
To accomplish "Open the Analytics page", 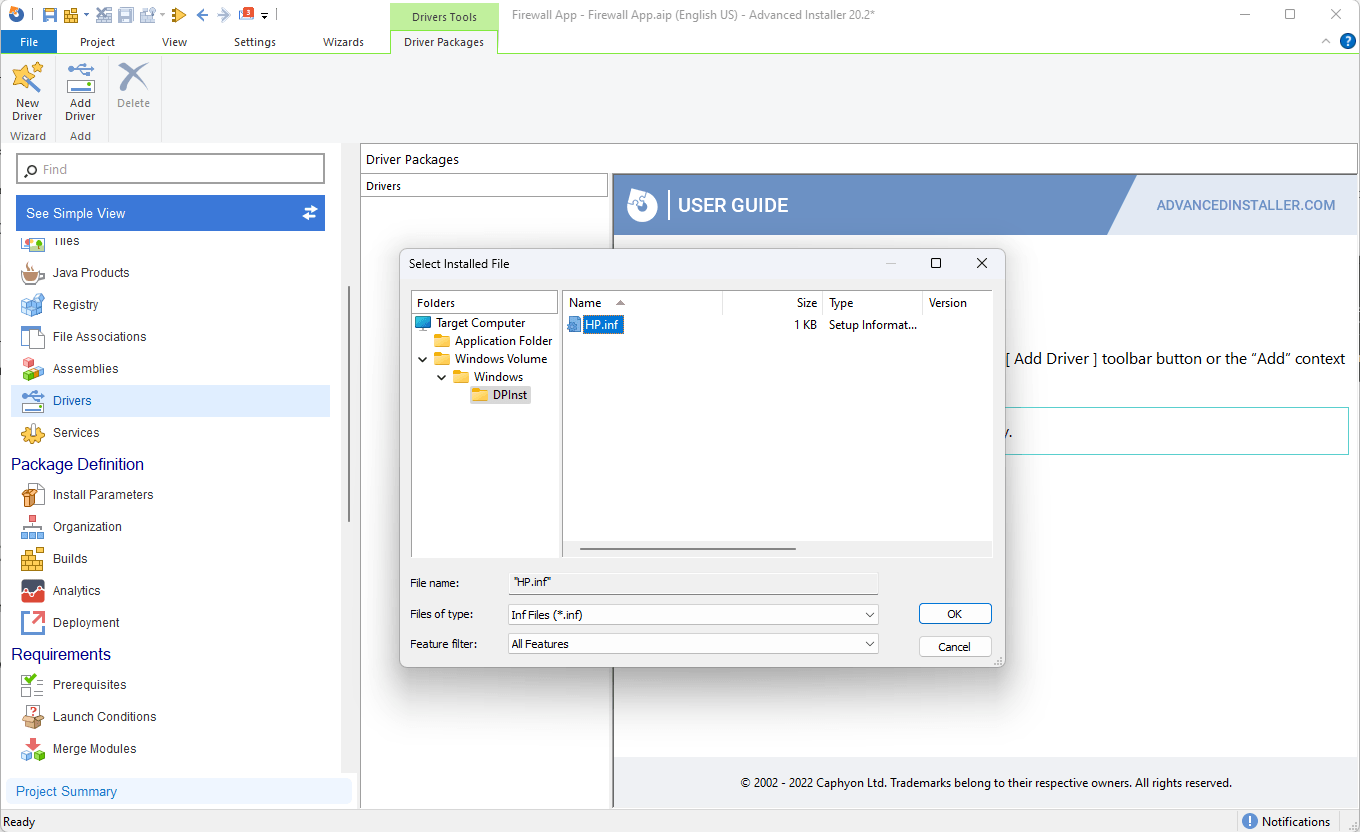I will click(76, 591).
